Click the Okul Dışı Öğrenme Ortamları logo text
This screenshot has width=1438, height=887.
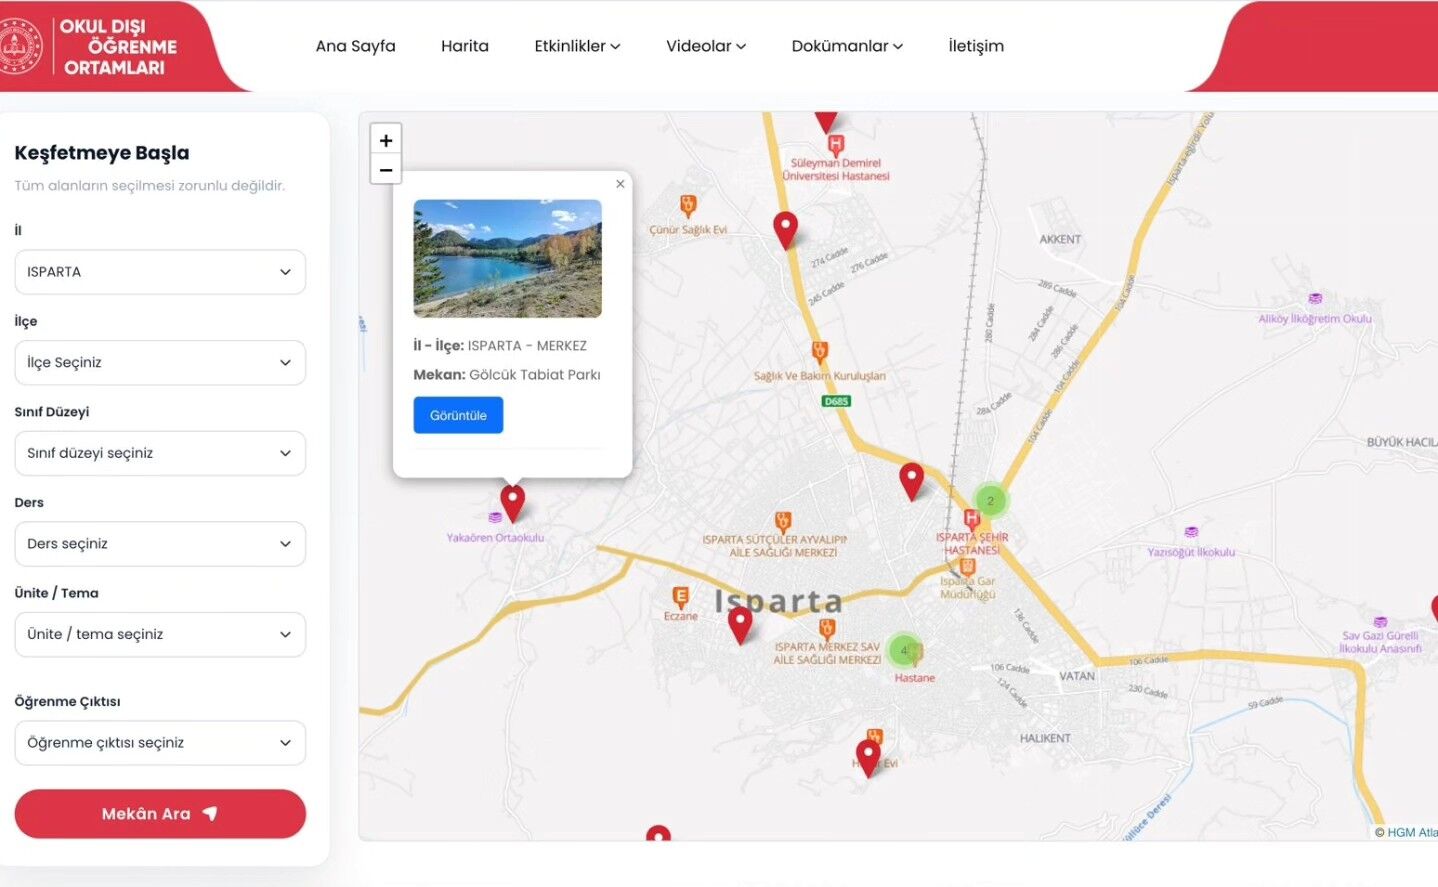tap(118, 47)
